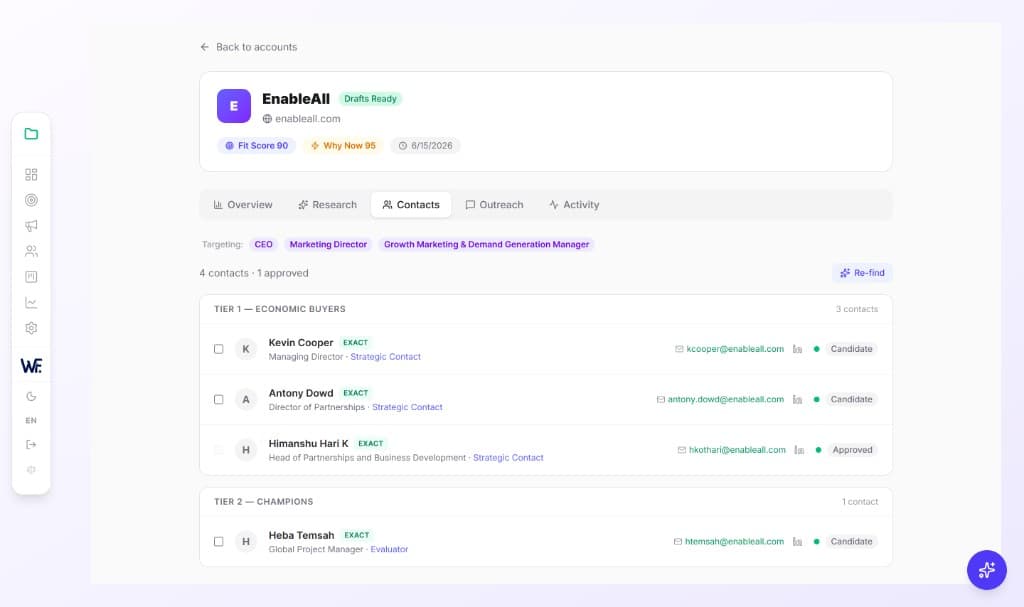Open the target icon in the sidebar
Image resolution: width=1024 pixels, height=607 pixels.
(31, 200)
